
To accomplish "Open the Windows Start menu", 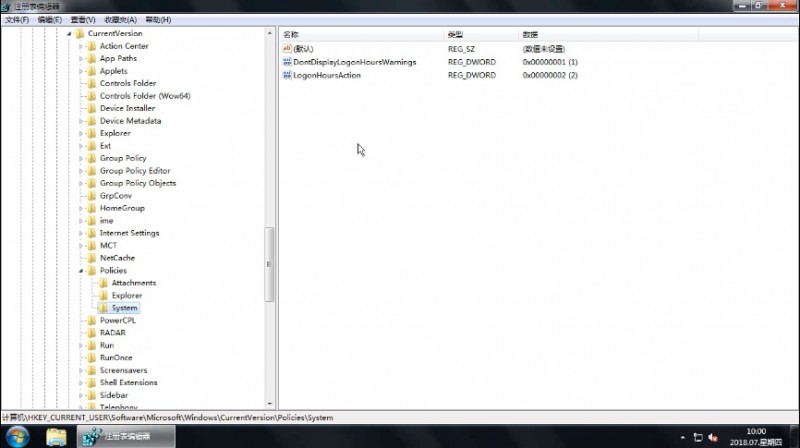I will coord(17,437).
